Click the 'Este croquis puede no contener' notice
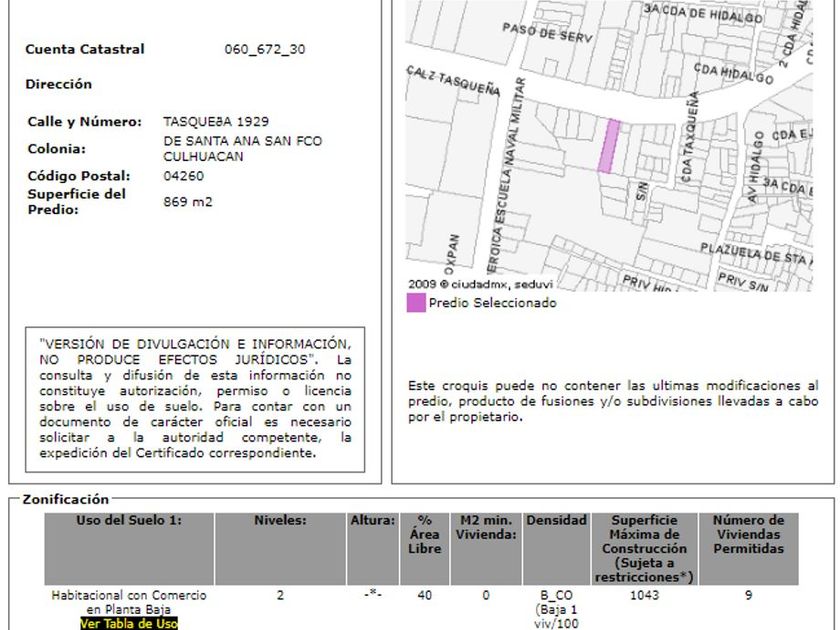Viewport: 840px width, 630px height. pos(613,401)
